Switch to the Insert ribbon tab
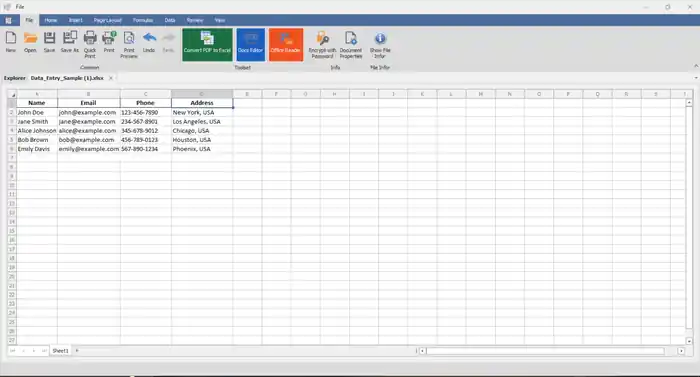 pos(75,20)
